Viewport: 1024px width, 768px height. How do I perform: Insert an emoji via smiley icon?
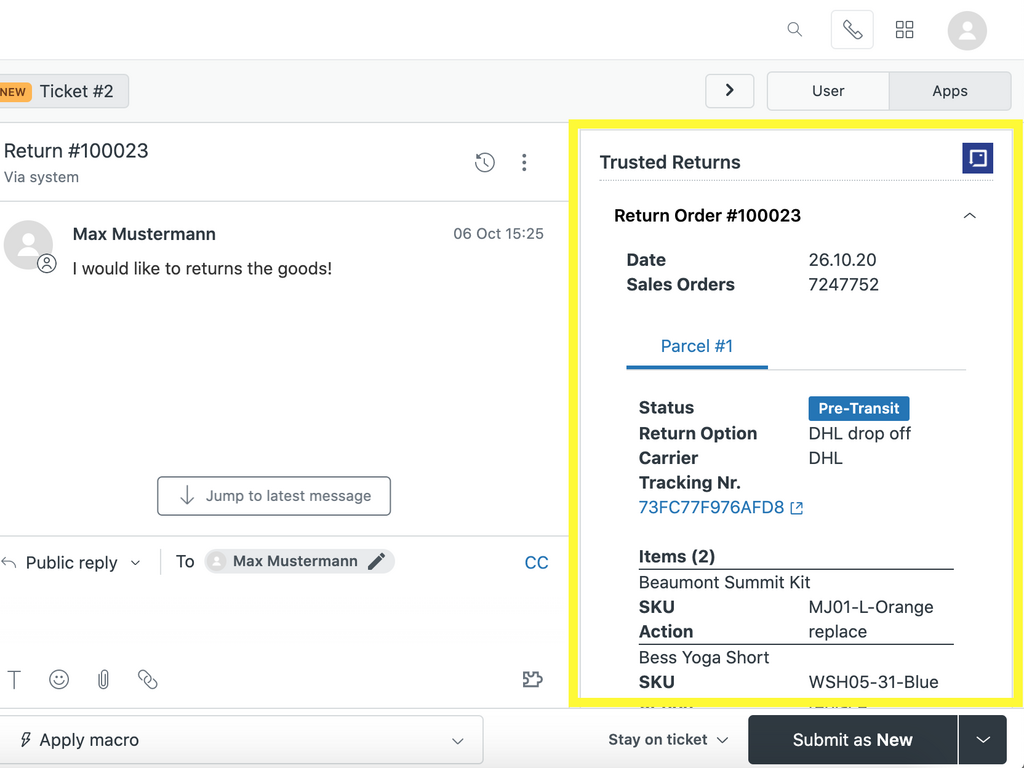(x=59, y=680)
